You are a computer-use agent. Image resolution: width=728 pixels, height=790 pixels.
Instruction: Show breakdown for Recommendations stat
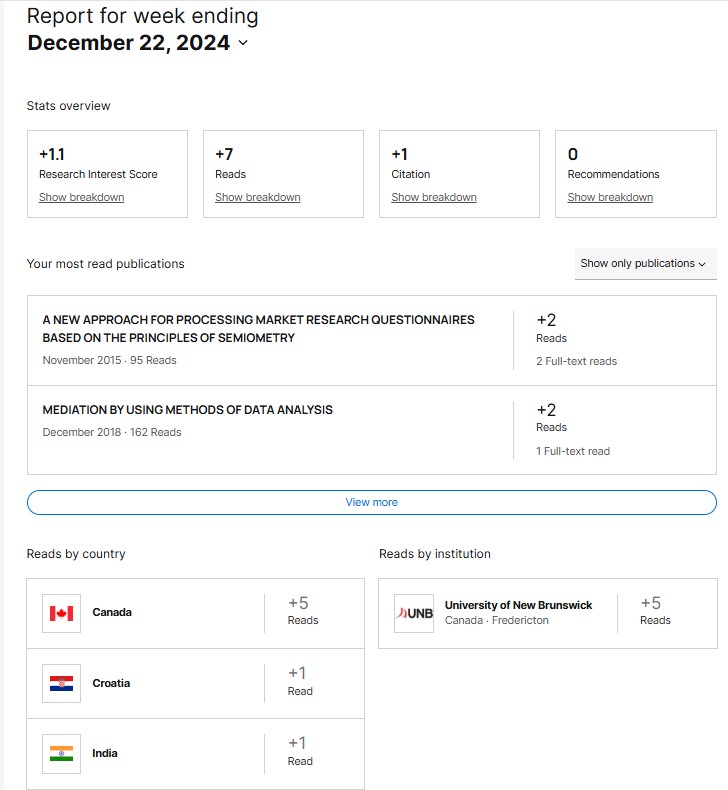[x=609, y=198]
